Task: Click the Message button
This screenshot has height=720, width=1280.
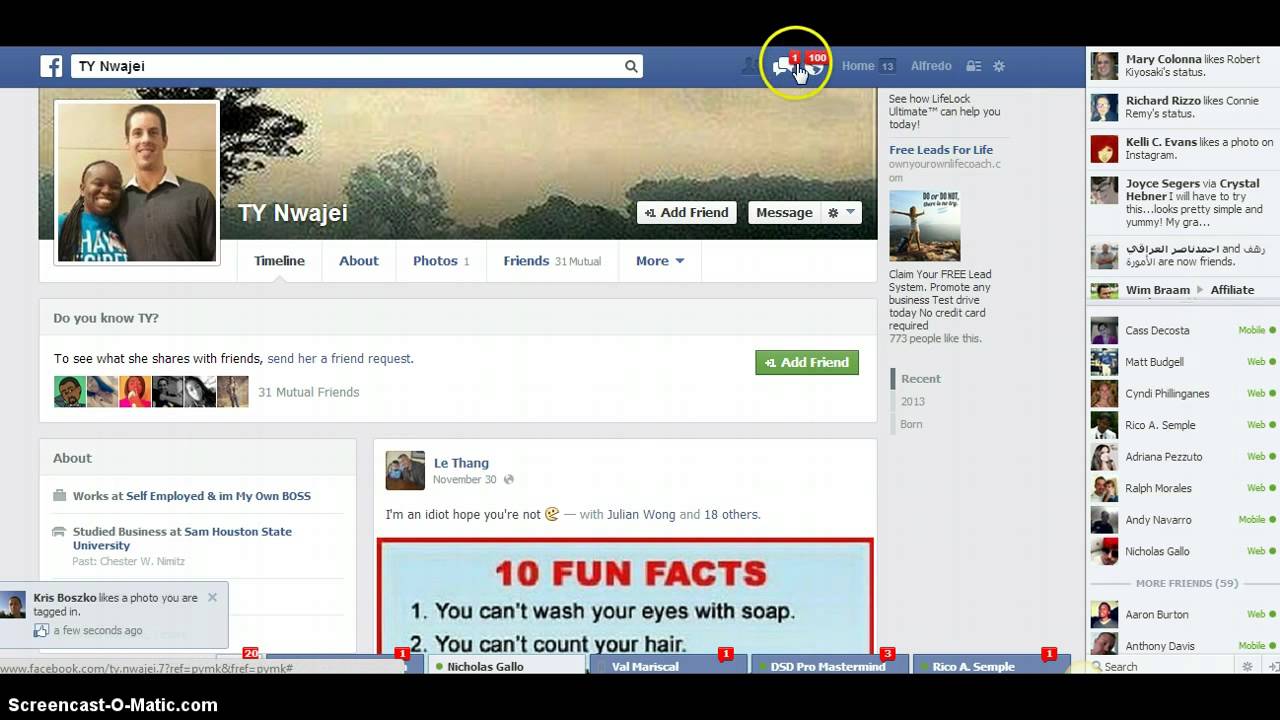Action: [784, 212]
